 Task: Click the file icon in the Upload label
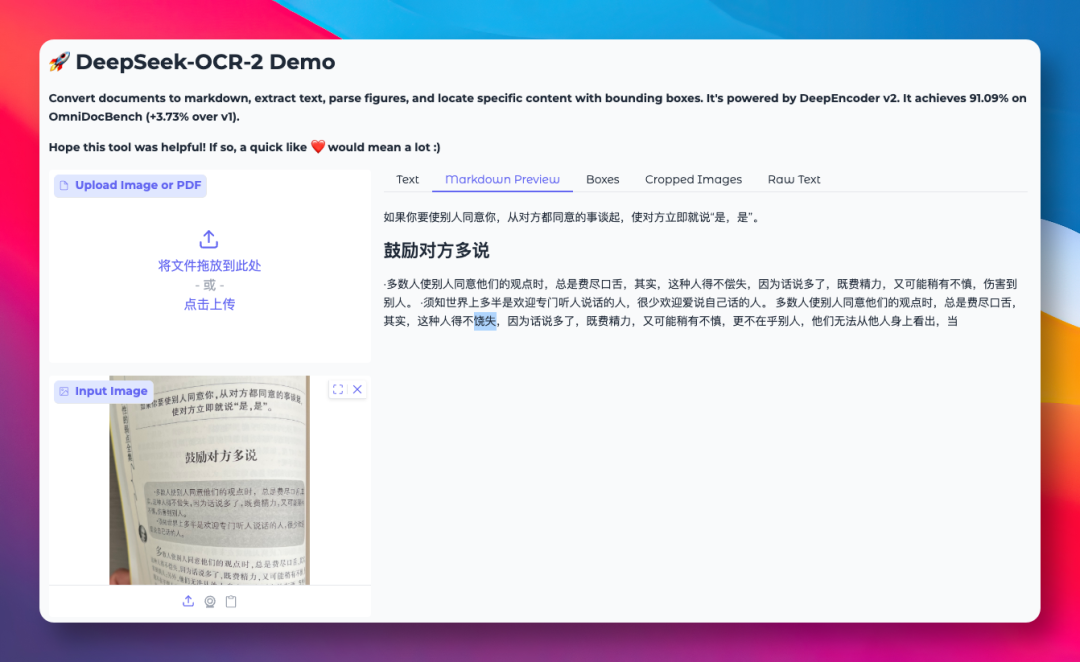click(64, 185)
